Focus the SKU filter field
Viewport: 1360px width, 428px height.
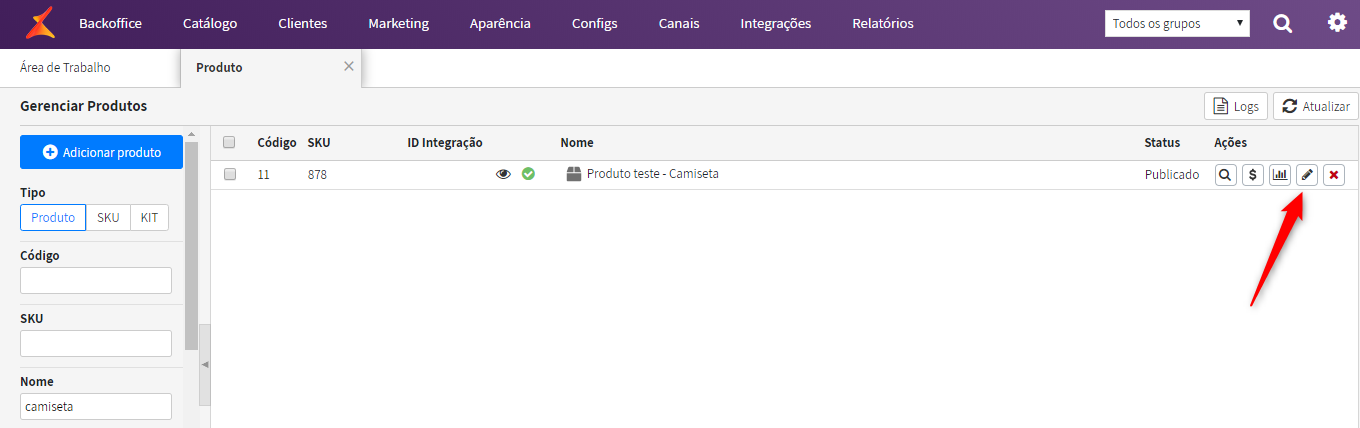(x=96, y=344)
